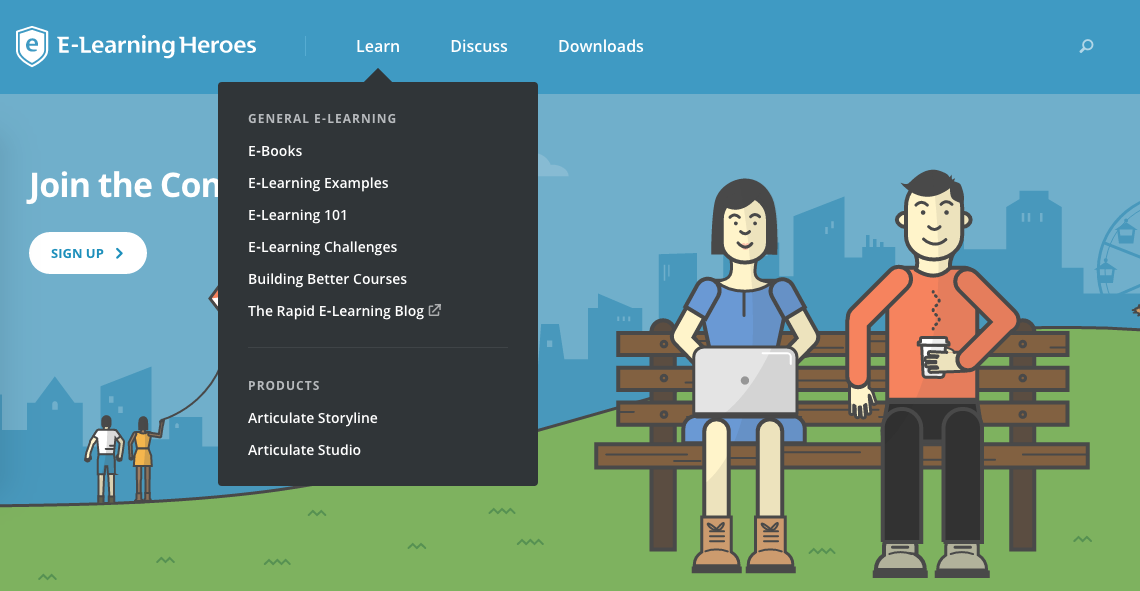This screenshot has height=591, width=1140.
Task: Click the E-Learning Heroes shield logo
Action: [33, 46]
